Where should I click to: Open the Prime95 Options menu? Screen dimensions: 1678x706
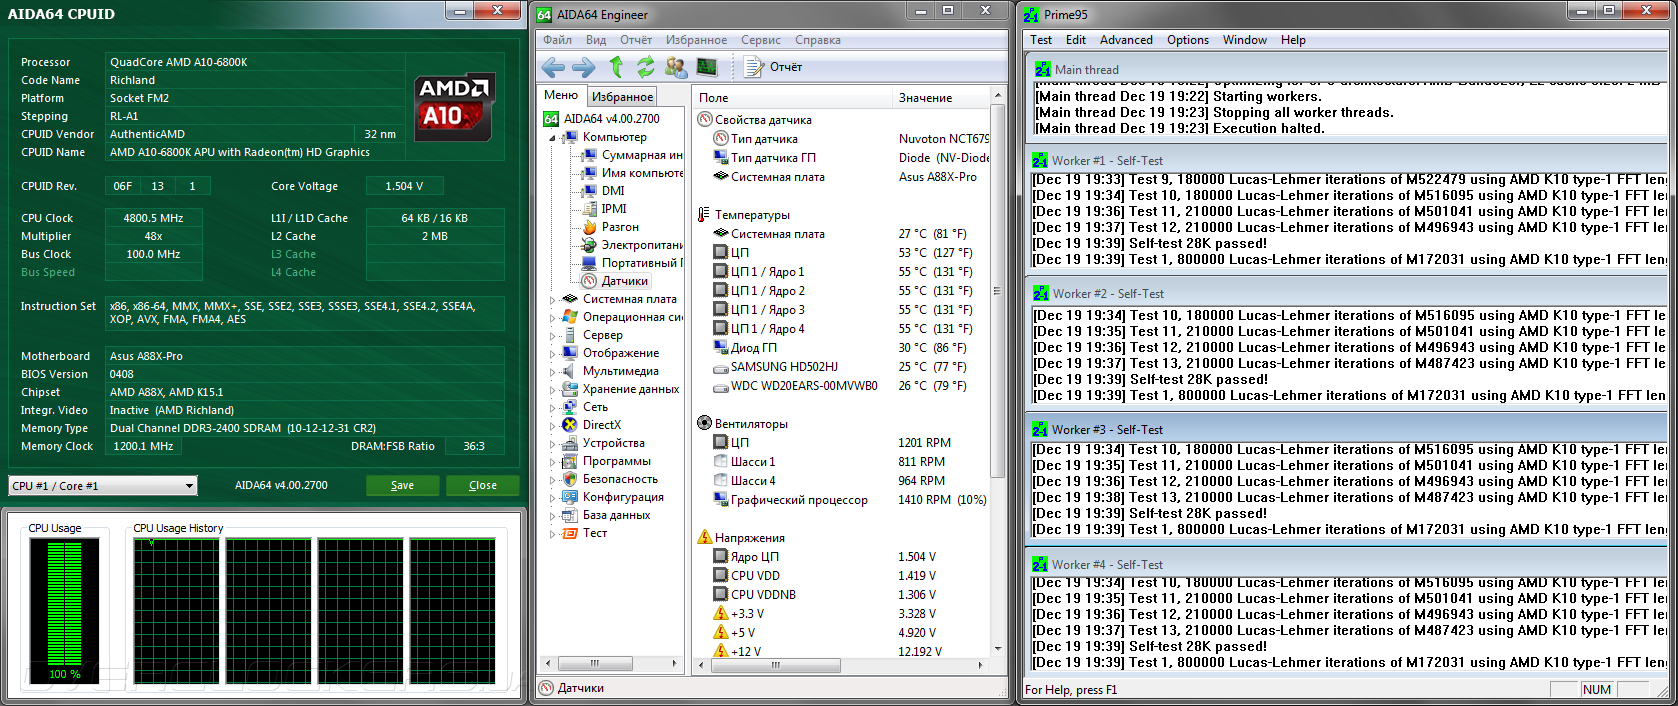(x=1188, y=40)
